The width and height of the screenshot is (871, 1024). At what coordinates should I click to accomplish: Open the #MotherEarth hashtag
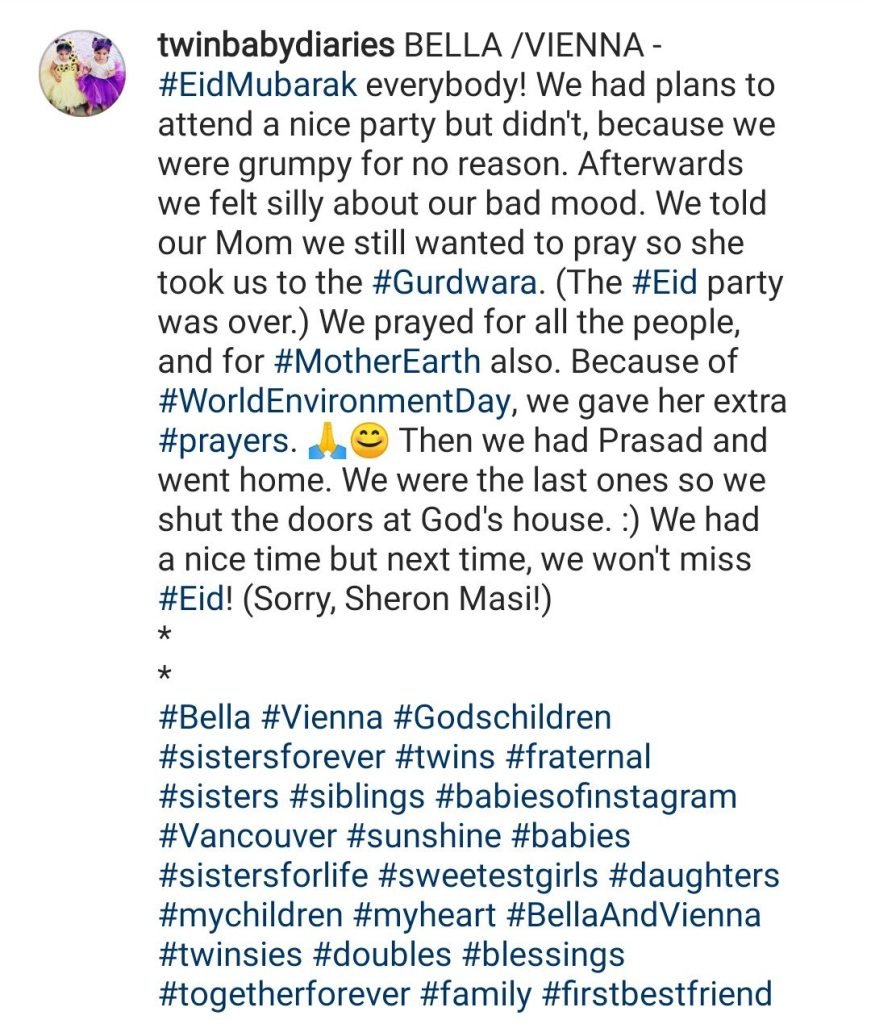377,361
